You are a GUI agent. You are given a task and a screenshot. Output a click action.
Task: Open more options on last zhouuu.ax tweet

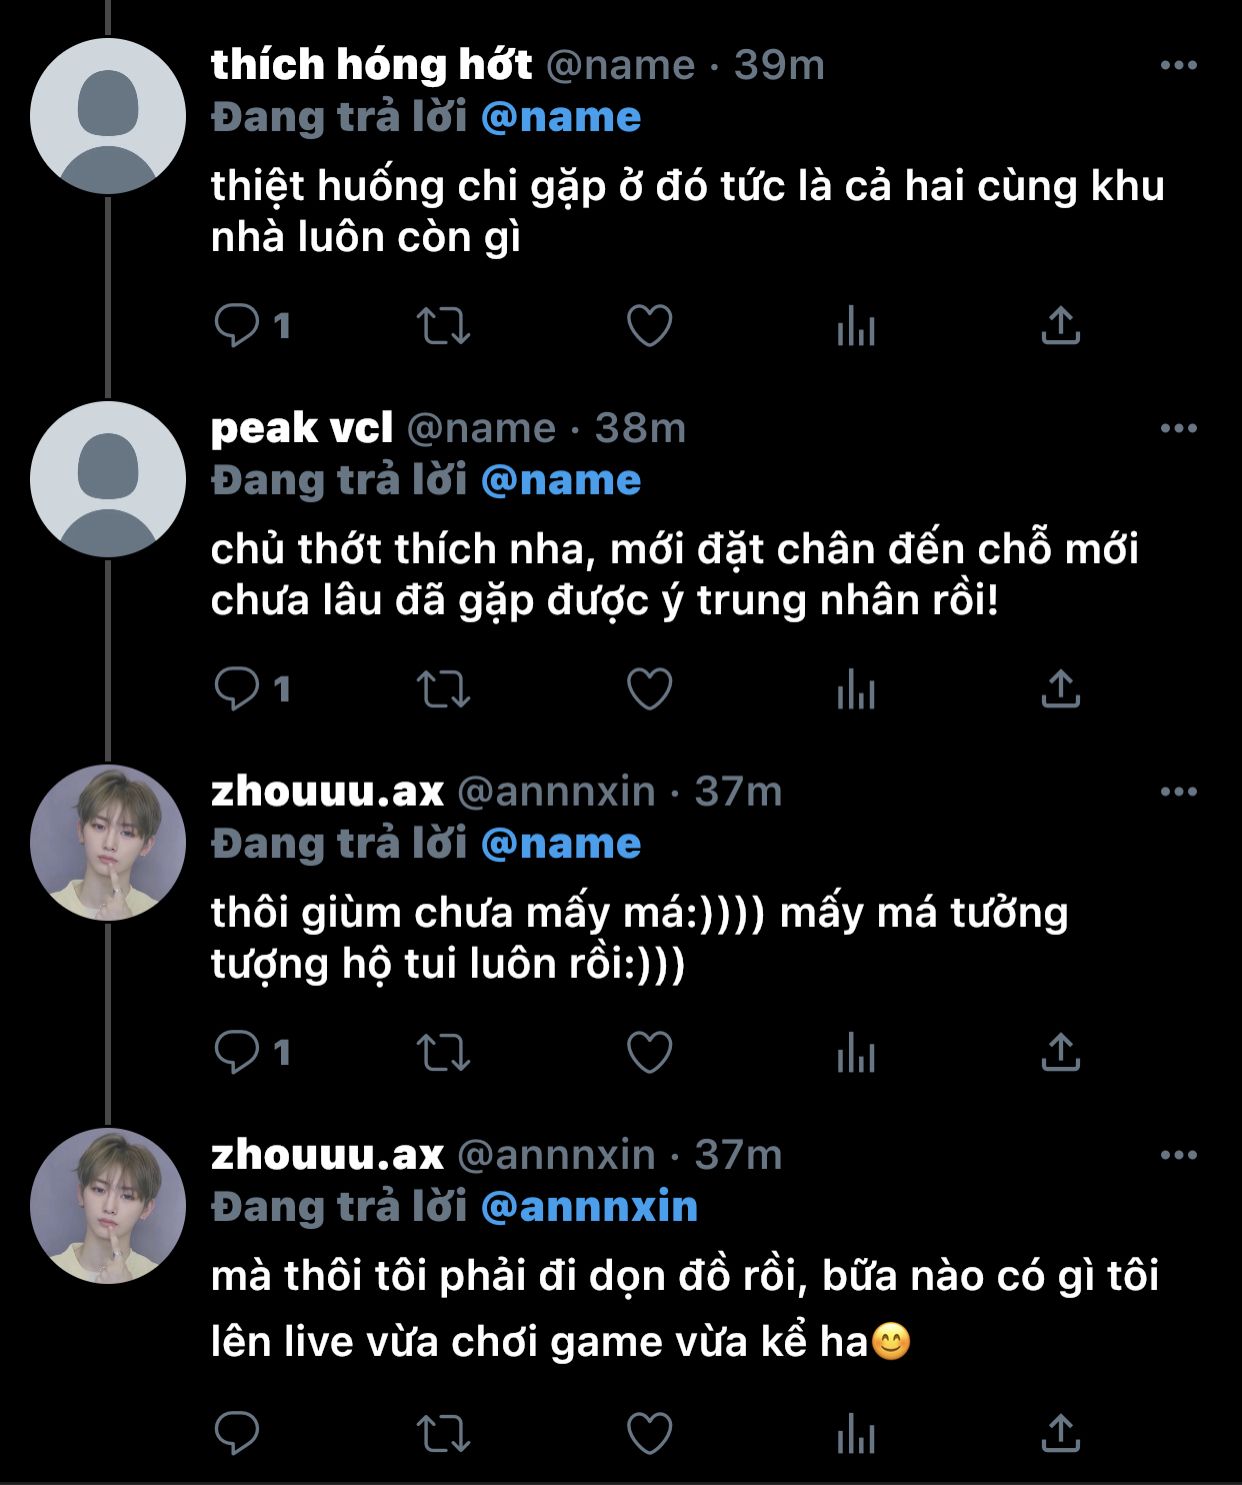point(1179,1155)
